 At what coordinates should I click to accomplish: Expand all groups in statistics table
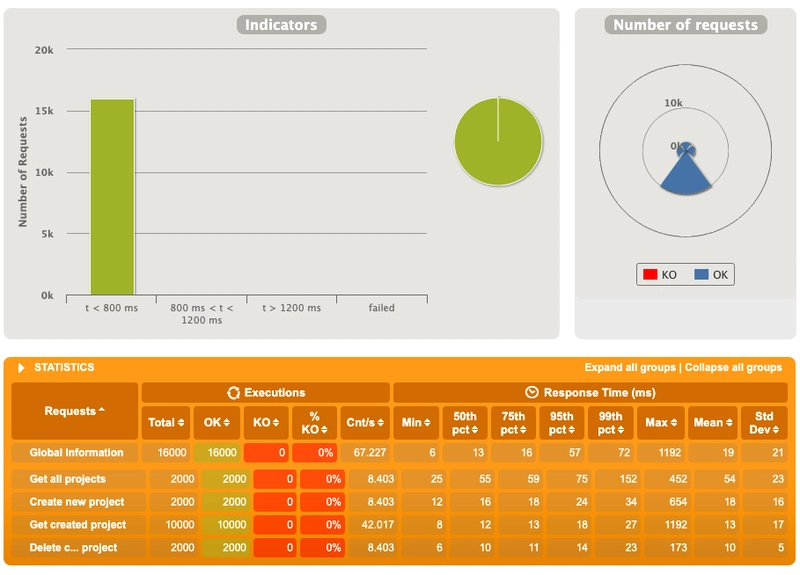tap(630, 368)
